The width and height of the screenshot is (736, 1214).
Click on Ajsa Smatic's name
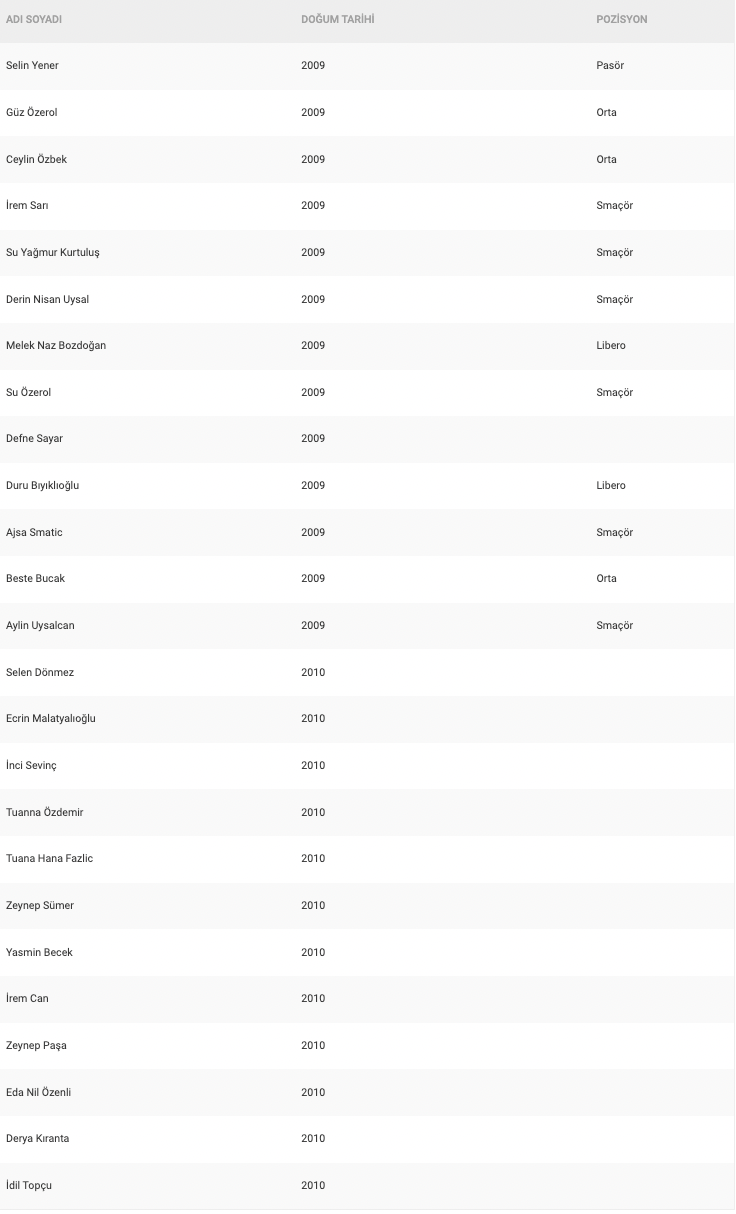pos(34,533)
